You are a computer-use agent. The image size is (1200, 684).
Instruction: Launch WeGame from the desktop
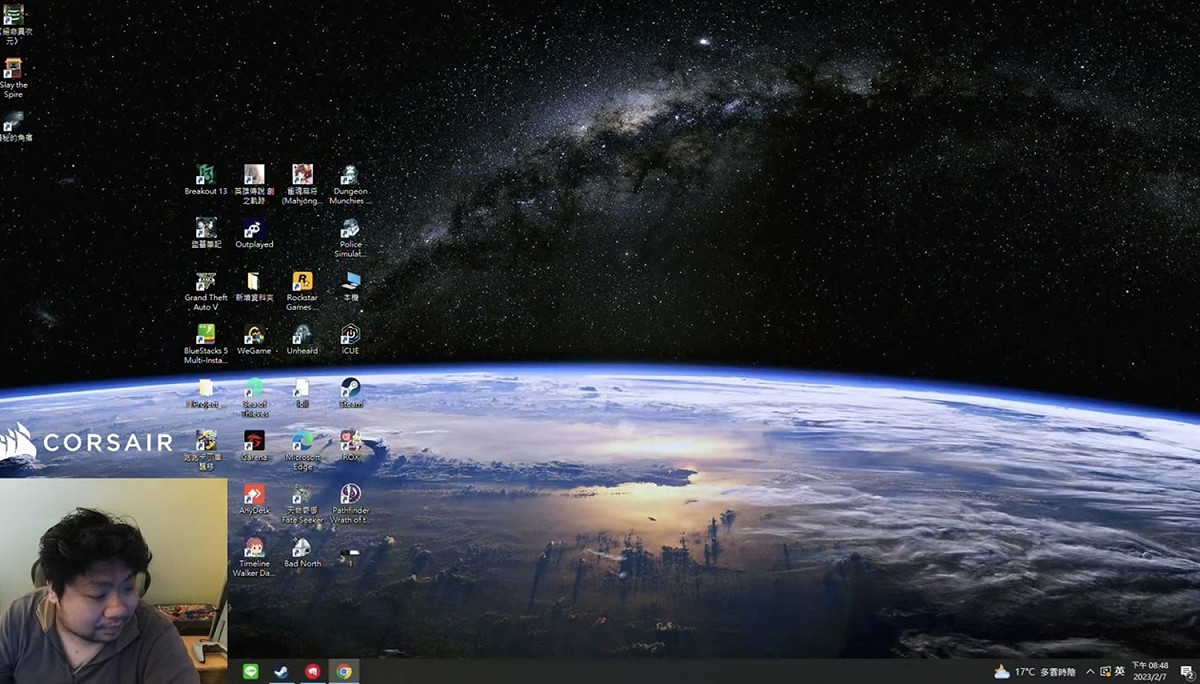(254, 340)
